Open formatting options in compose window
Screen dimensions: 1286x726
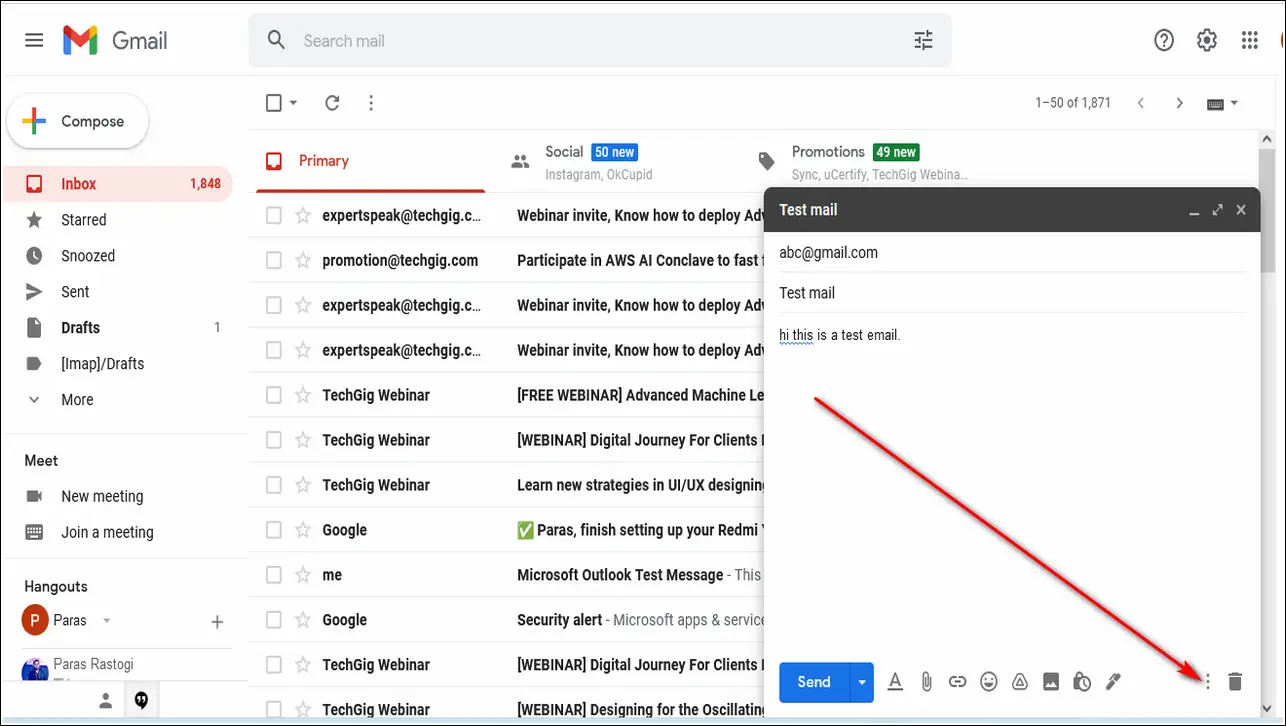click(x=895, y=682)
